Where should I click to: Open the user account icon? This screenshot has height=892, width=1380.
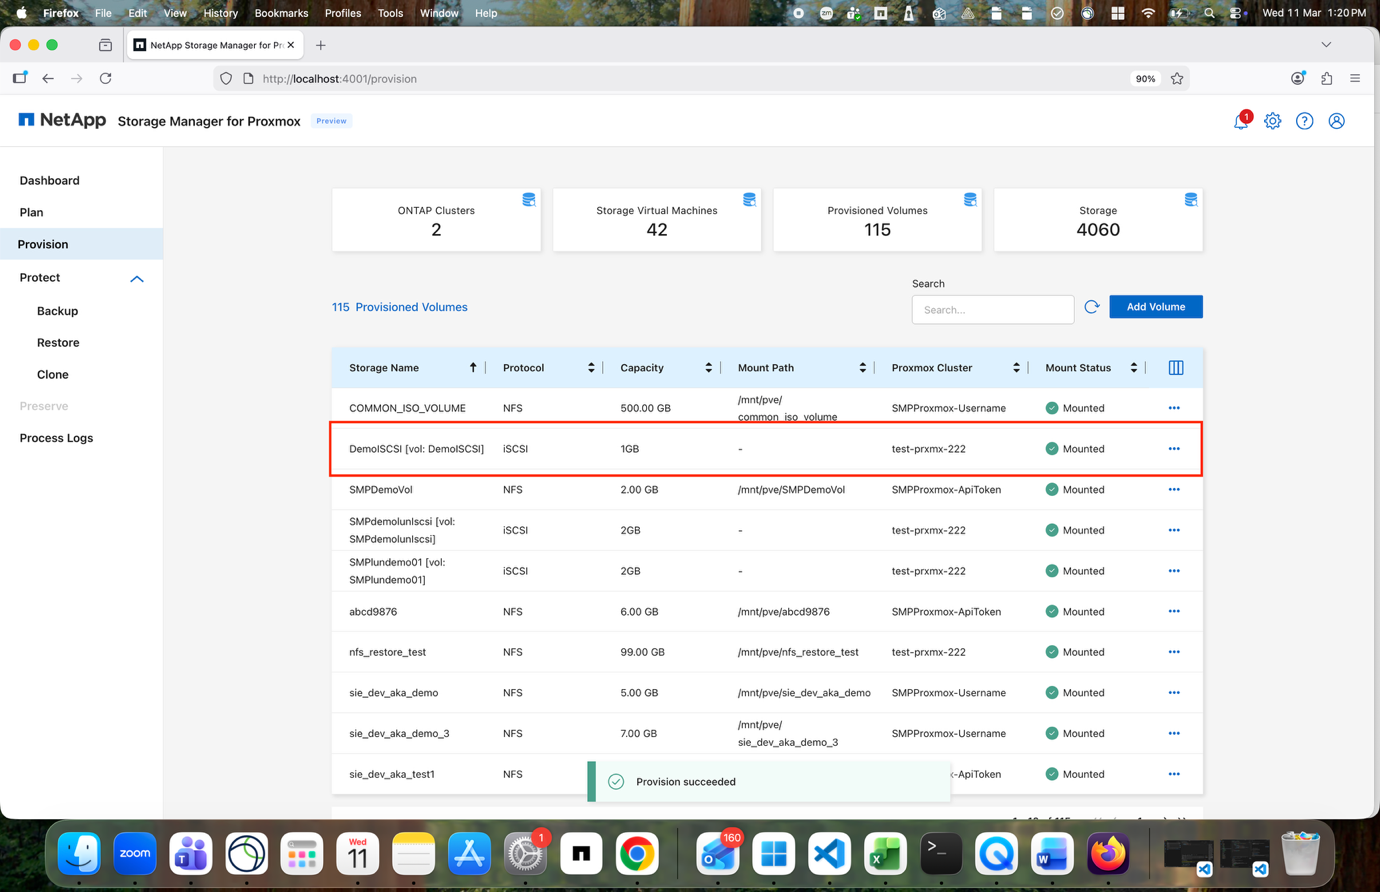1336,120
